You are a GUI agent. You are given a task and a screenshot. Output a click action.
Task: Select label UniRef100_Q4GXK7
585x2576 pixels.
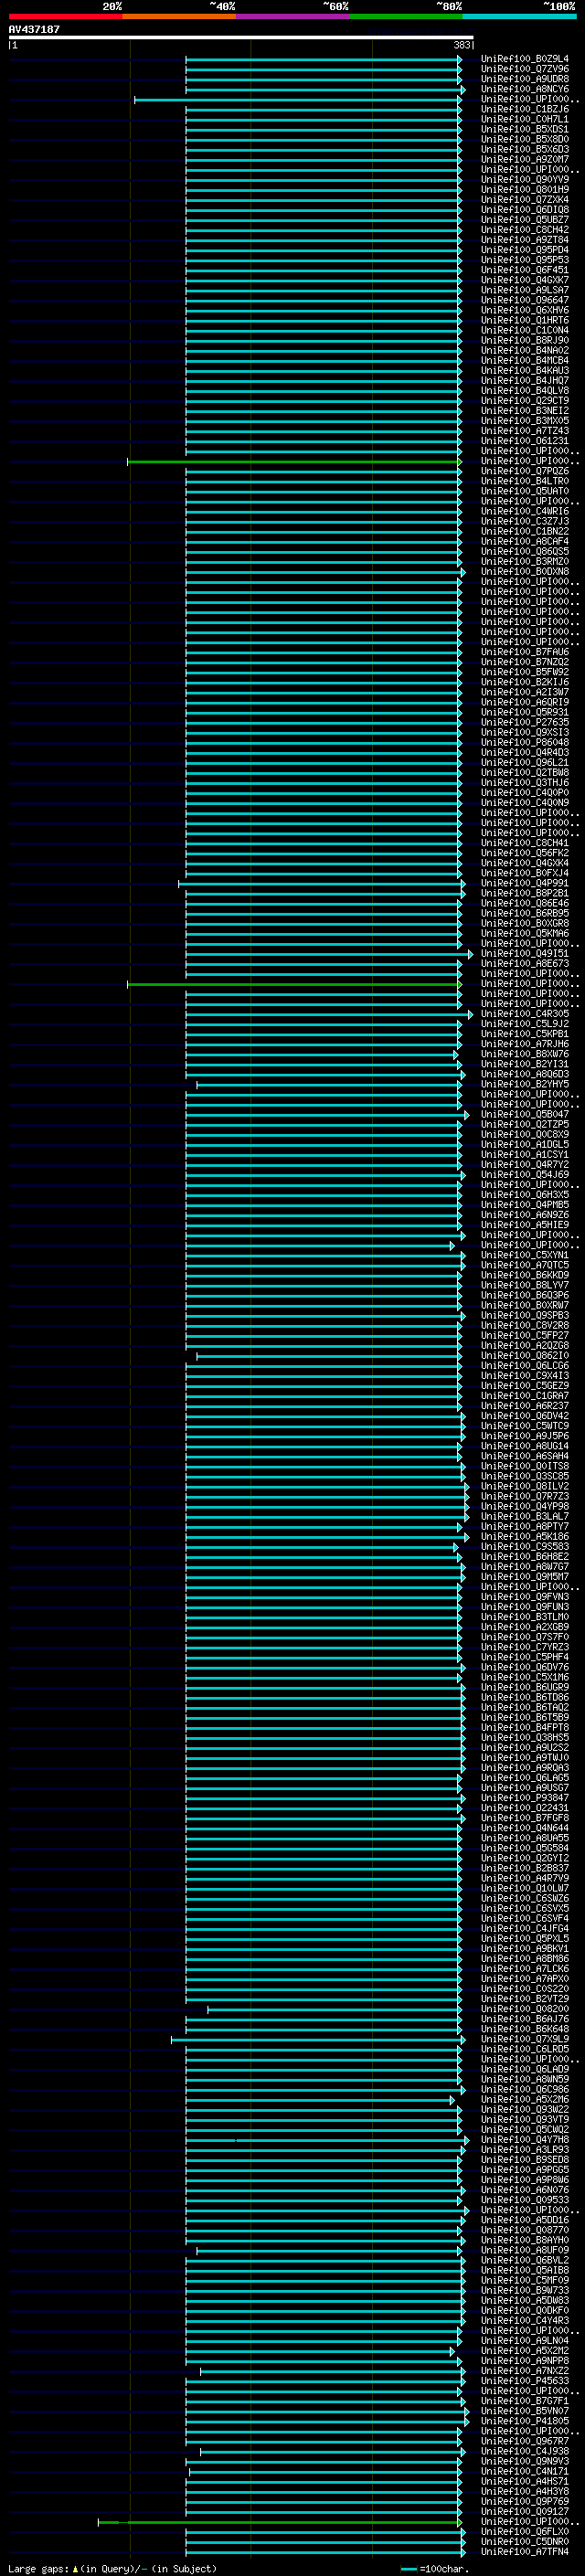click(x=524, y=280)
